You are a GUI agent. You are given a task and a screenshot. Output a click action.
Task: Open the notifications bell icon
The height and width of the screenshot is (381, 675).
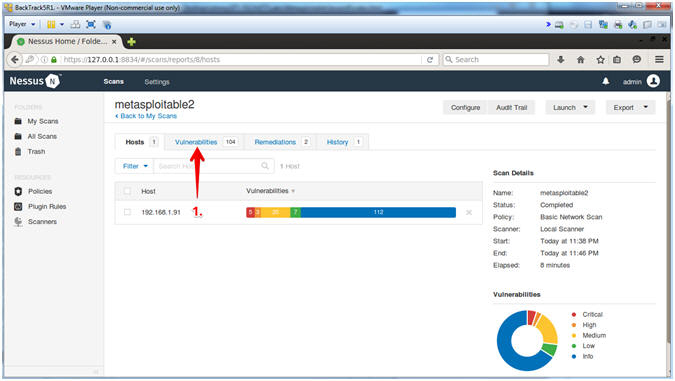click(606, 81)
